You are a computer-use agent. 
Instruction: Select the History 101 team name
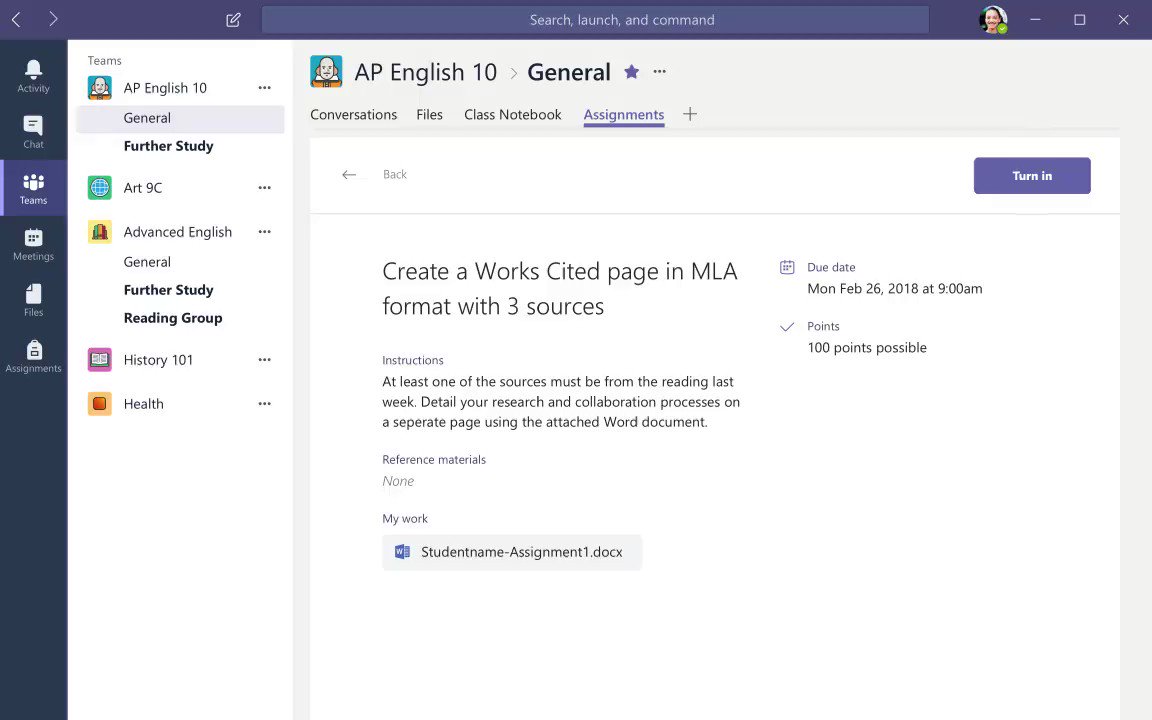[x=158, y=360]
